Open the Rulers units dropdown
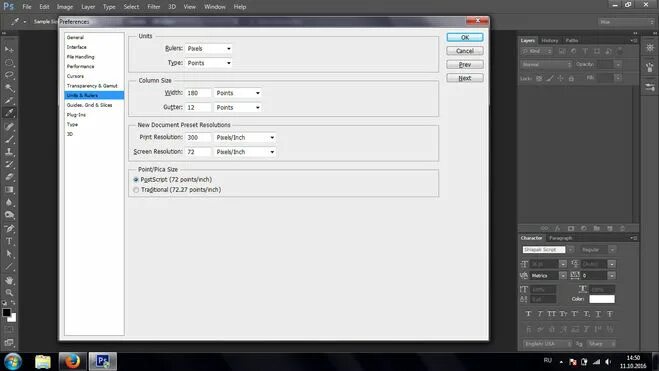Viewport: 659px width, 371px height. [209, 49]
